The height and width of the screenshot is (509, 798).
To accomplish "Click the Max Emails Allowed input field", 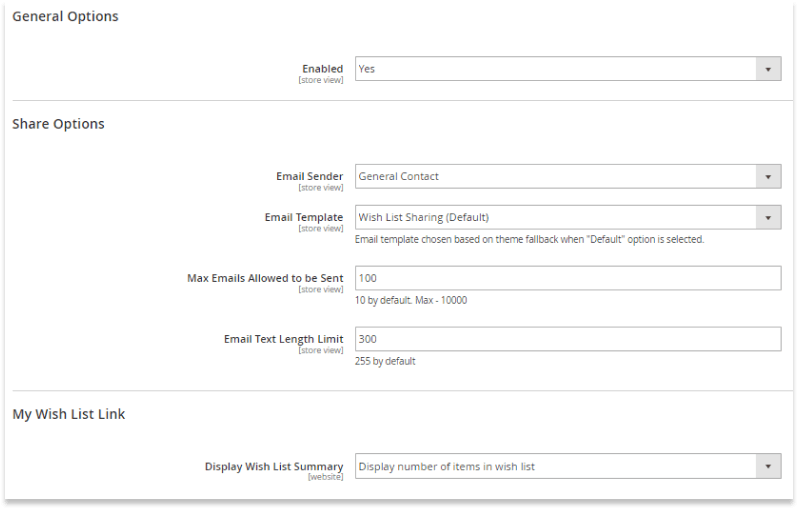I will (x=568, y=278).
